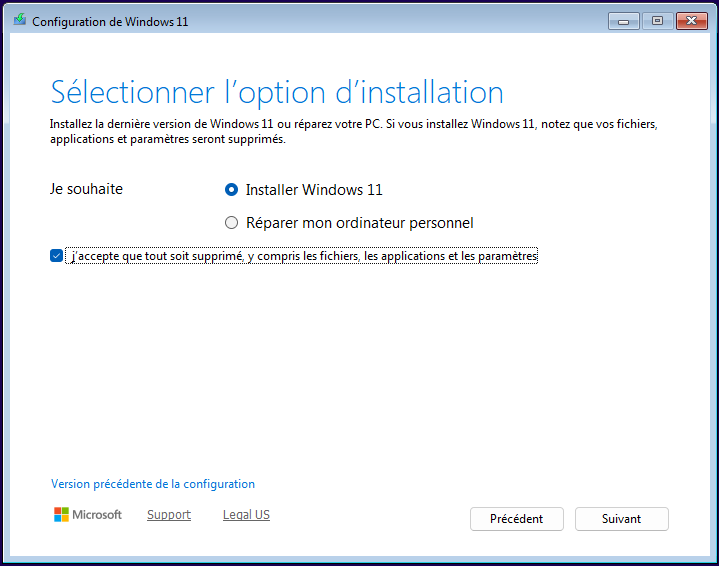Choose the Réparer mon ordinateur personnel radio circle
Image resolution: width=719 pixels, height=566 pixels.
232,223
